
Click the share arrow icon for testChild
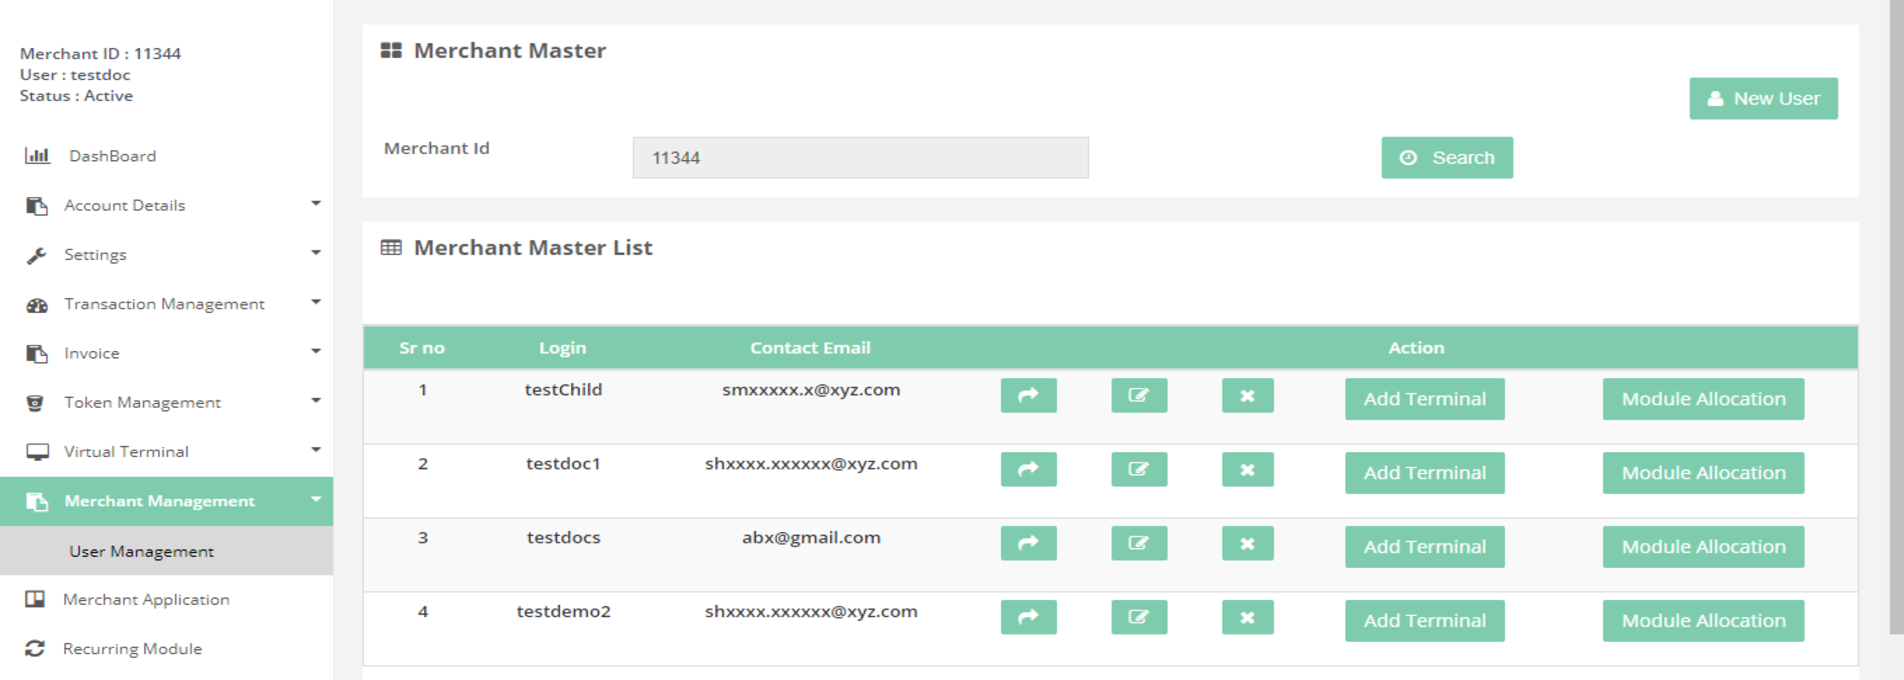1028,396
